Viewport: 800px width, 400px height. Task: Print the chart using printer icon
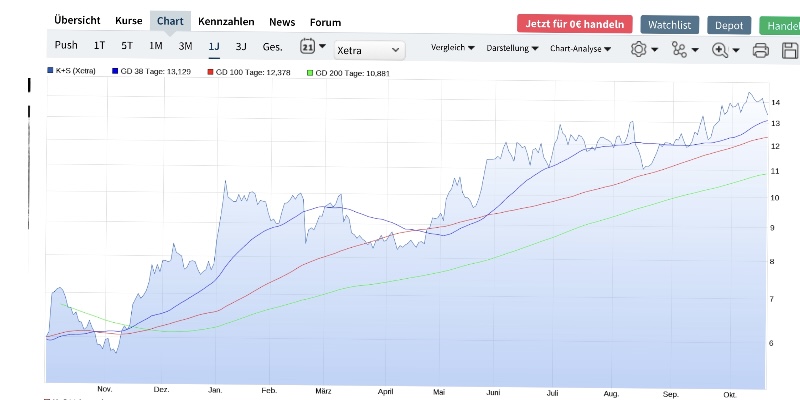(760, 50)
